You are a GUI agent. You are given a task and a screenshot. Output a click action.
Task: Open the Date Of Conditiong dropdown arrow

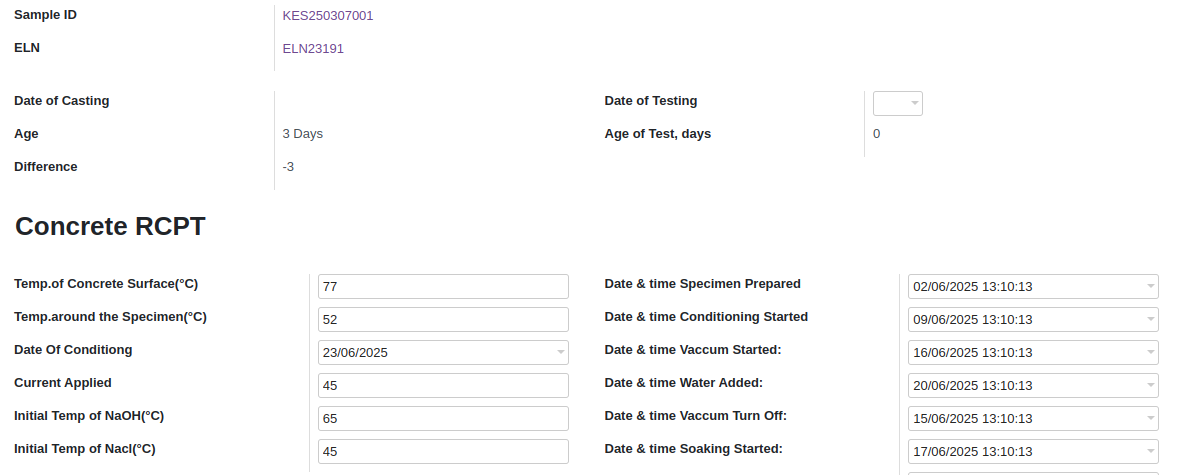pyautogui.click(x=560, y=352)
